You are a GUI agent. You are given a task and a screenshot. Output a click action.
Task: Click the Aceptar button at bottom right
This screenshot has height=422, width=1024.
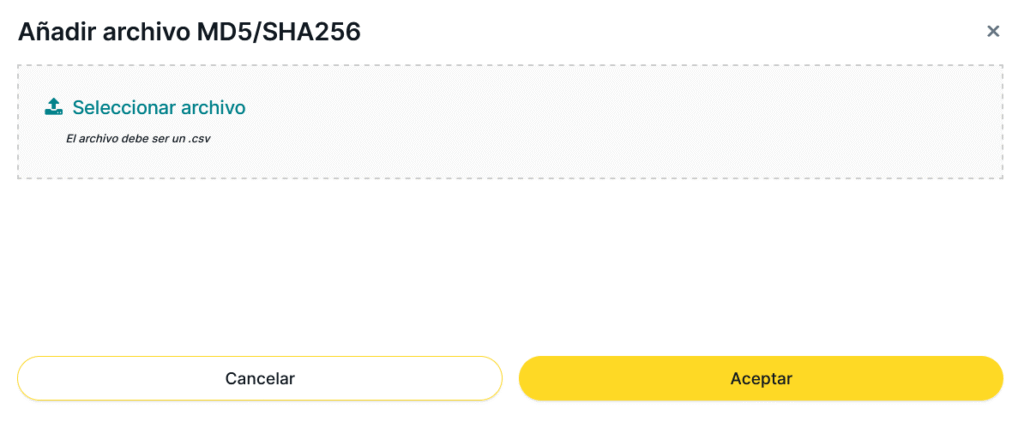click(x=760, y=379)
